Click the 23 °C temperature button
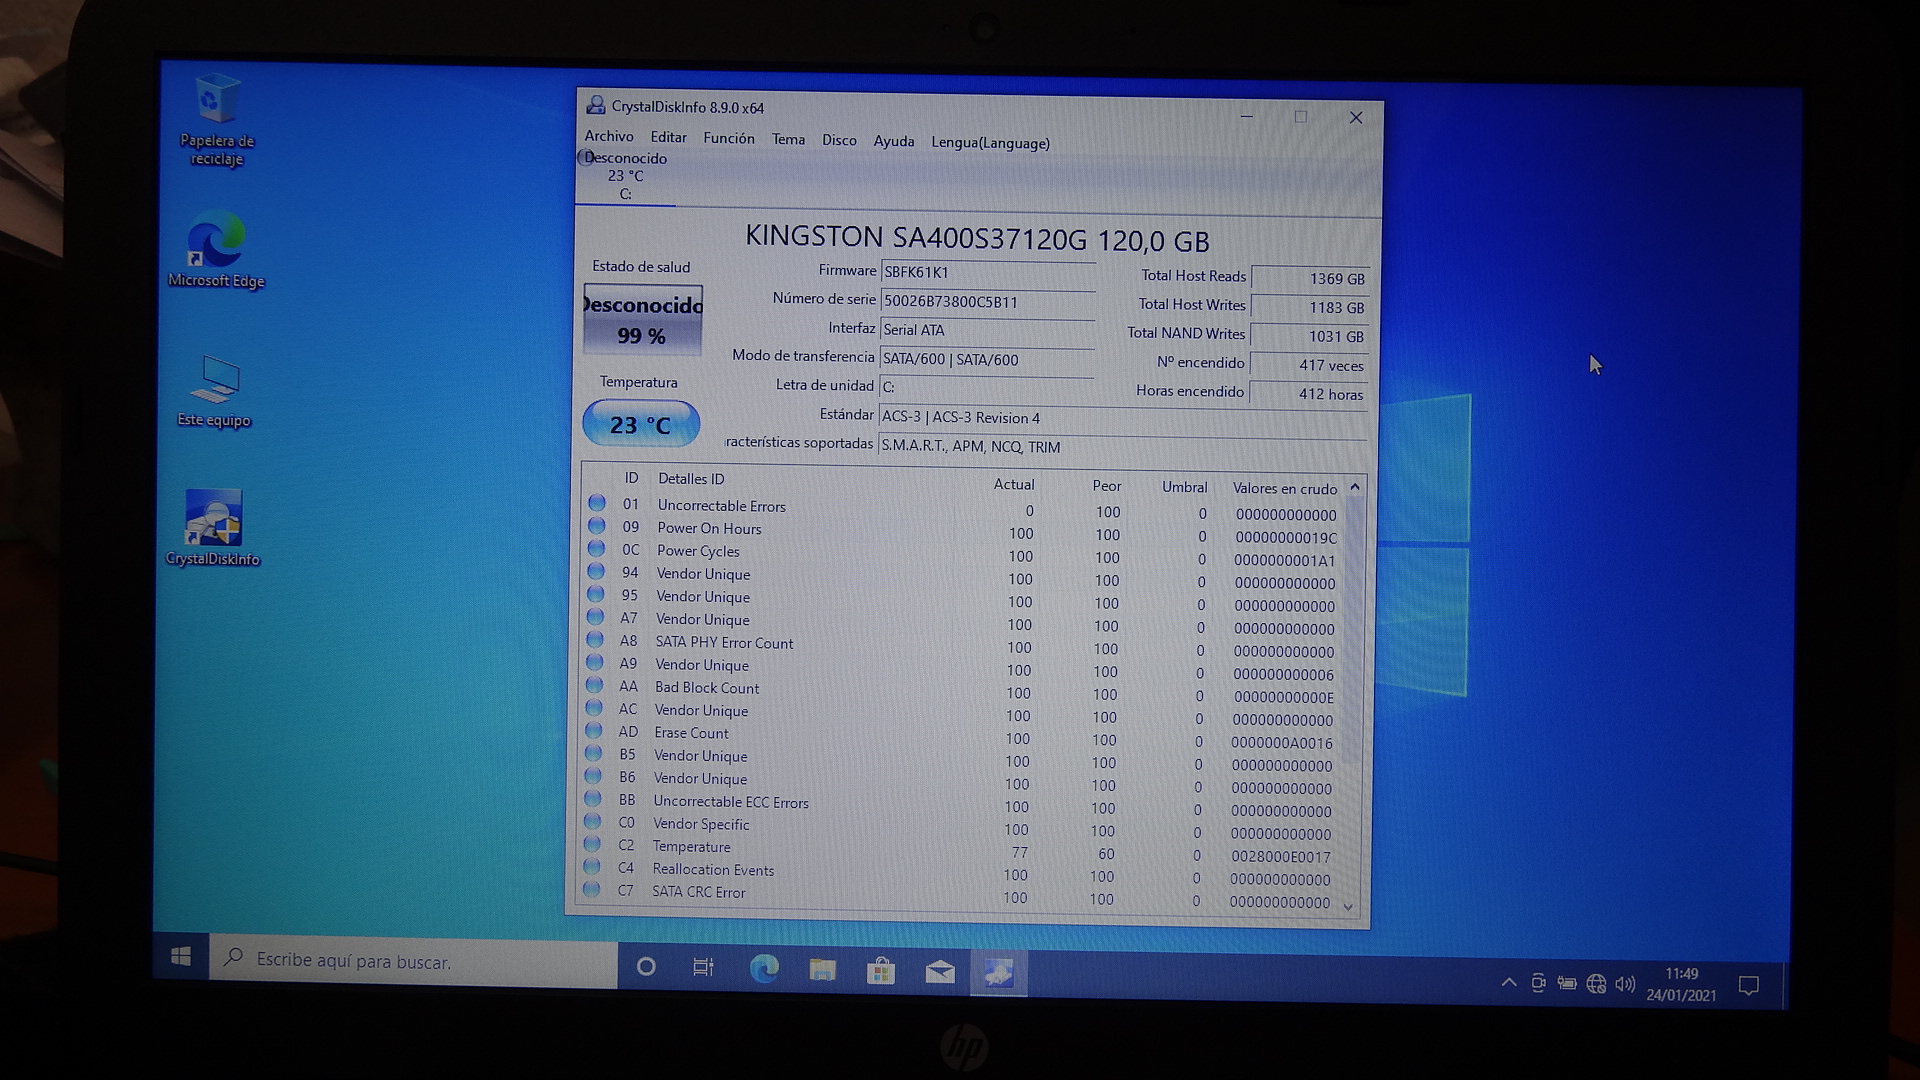 point(641,424)
